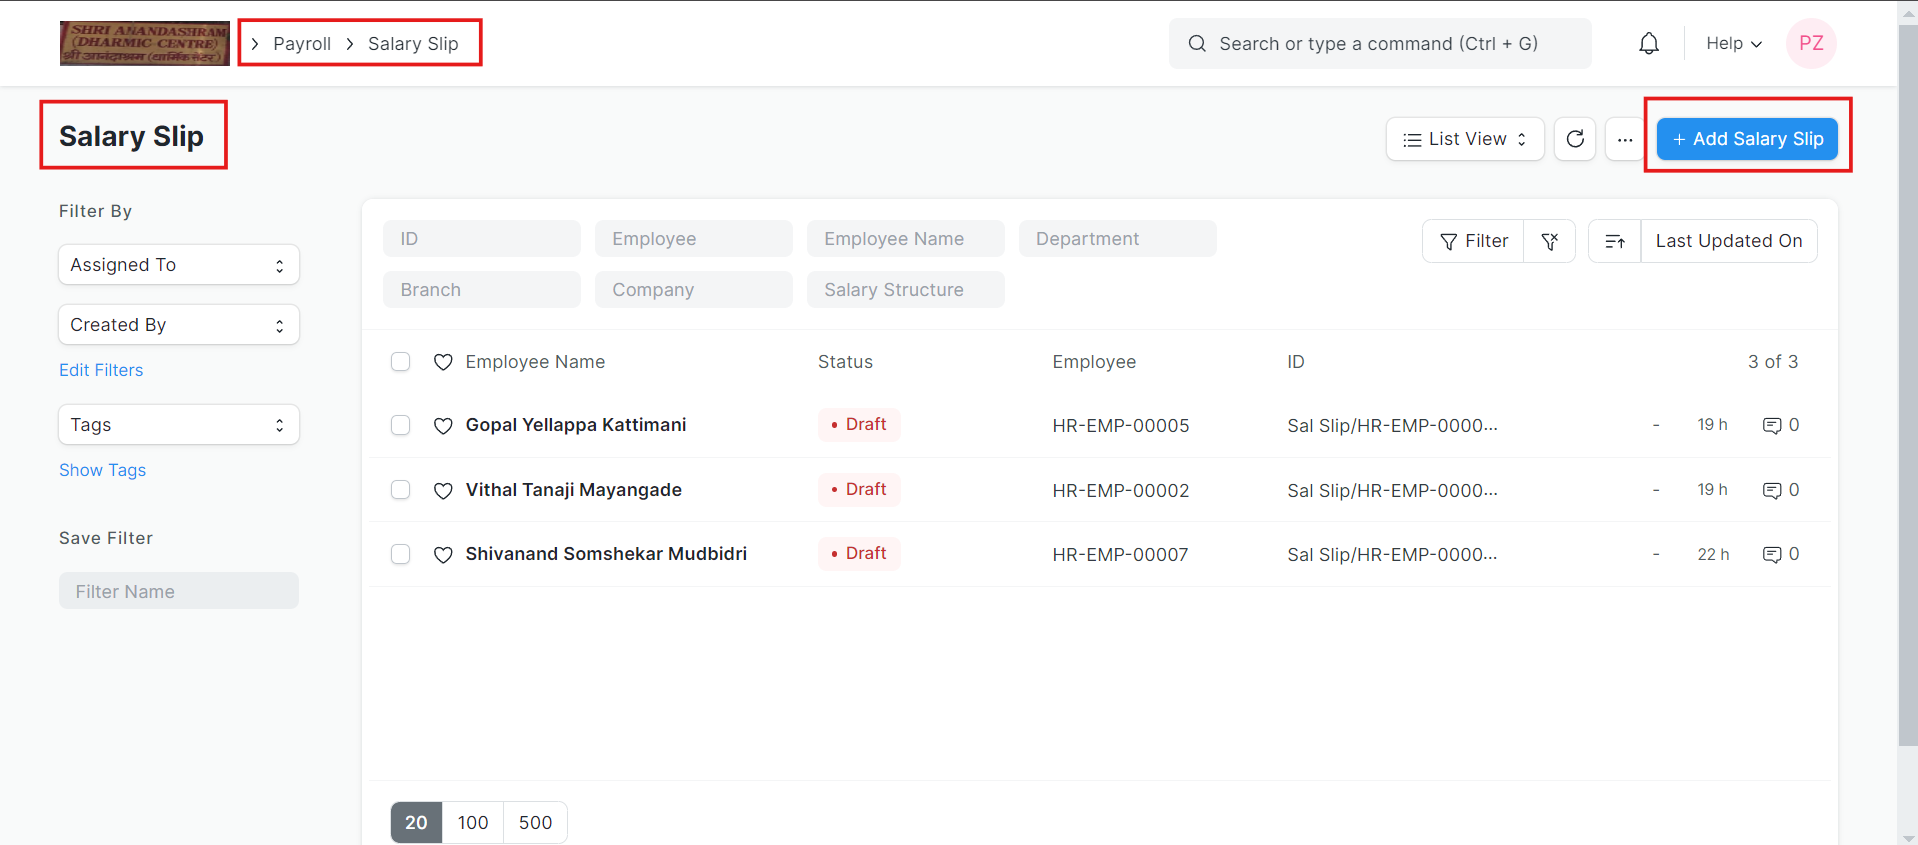Screen dimensions: 1918x845
Task: Click Draft status of Shivanand's row
Action: click(859, 554)
